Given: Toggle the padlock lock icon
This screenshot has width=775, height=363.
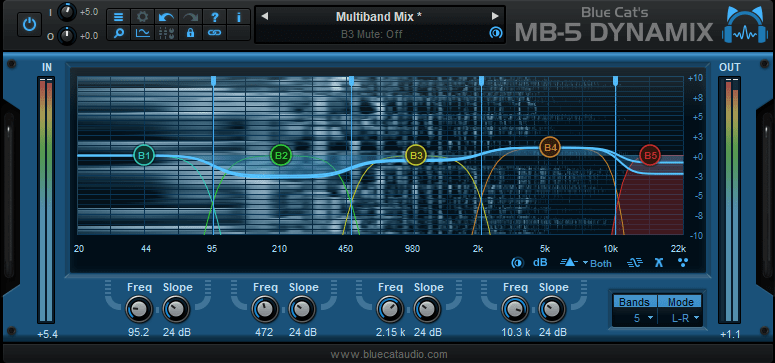Looking at the screenshot, I should point(190,33).
